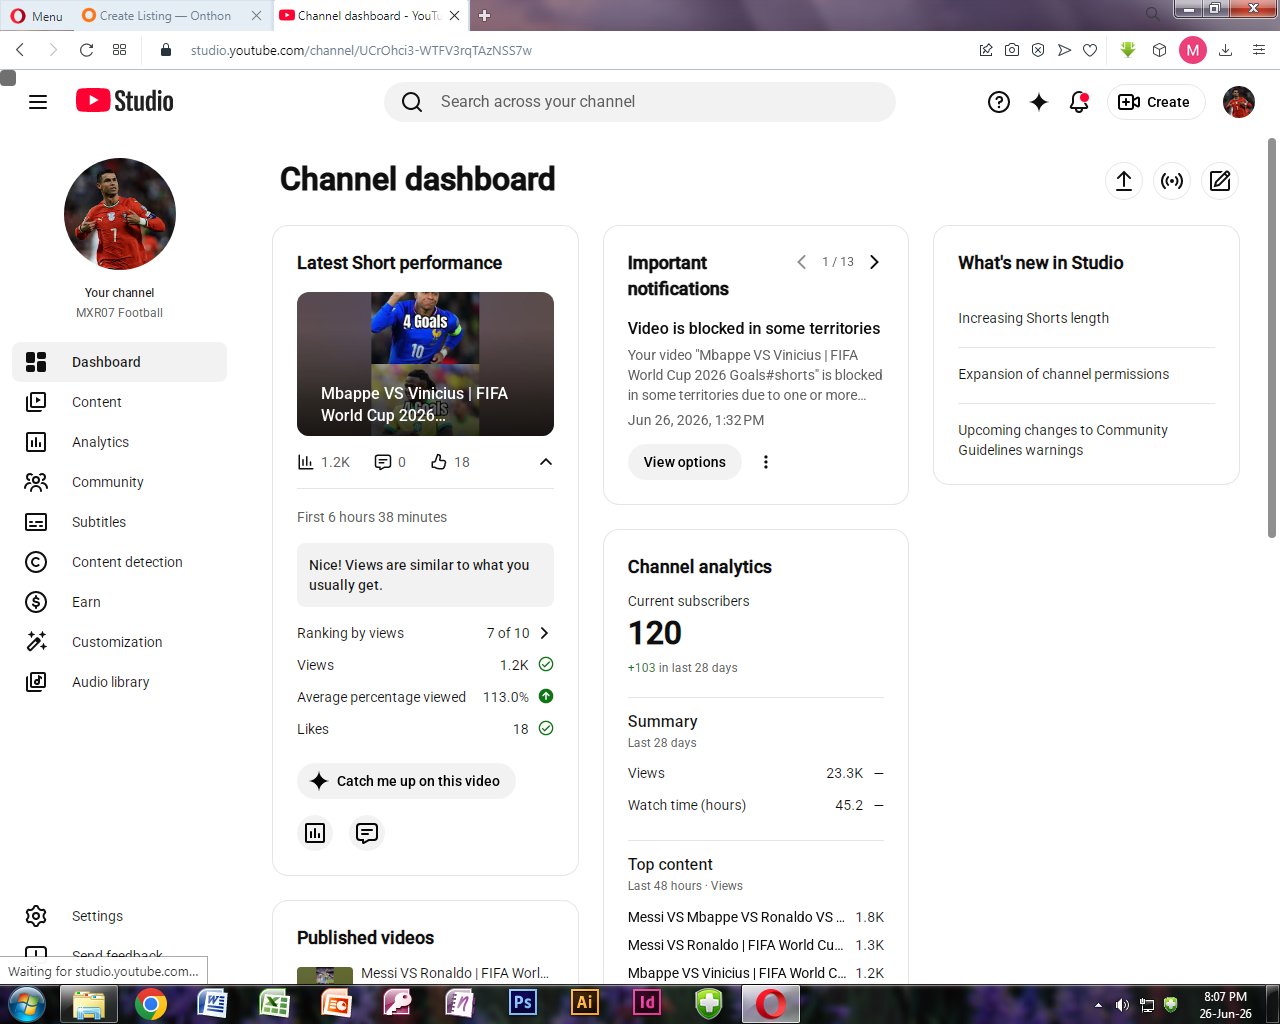The image size is (1280, 1024).
Task: Open Increasing Shorts length article
Action: [x=1033, y=318]
